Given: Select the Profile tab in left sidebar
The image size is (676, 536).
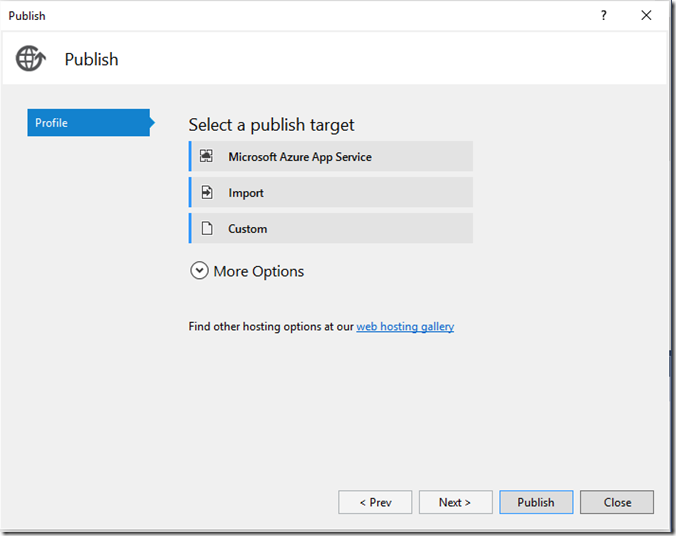Looking at the screenshot, I should (x=88, y=123).
